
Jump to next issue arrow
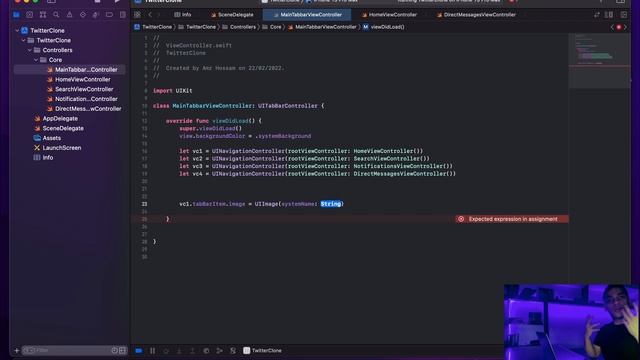[625, 27]
